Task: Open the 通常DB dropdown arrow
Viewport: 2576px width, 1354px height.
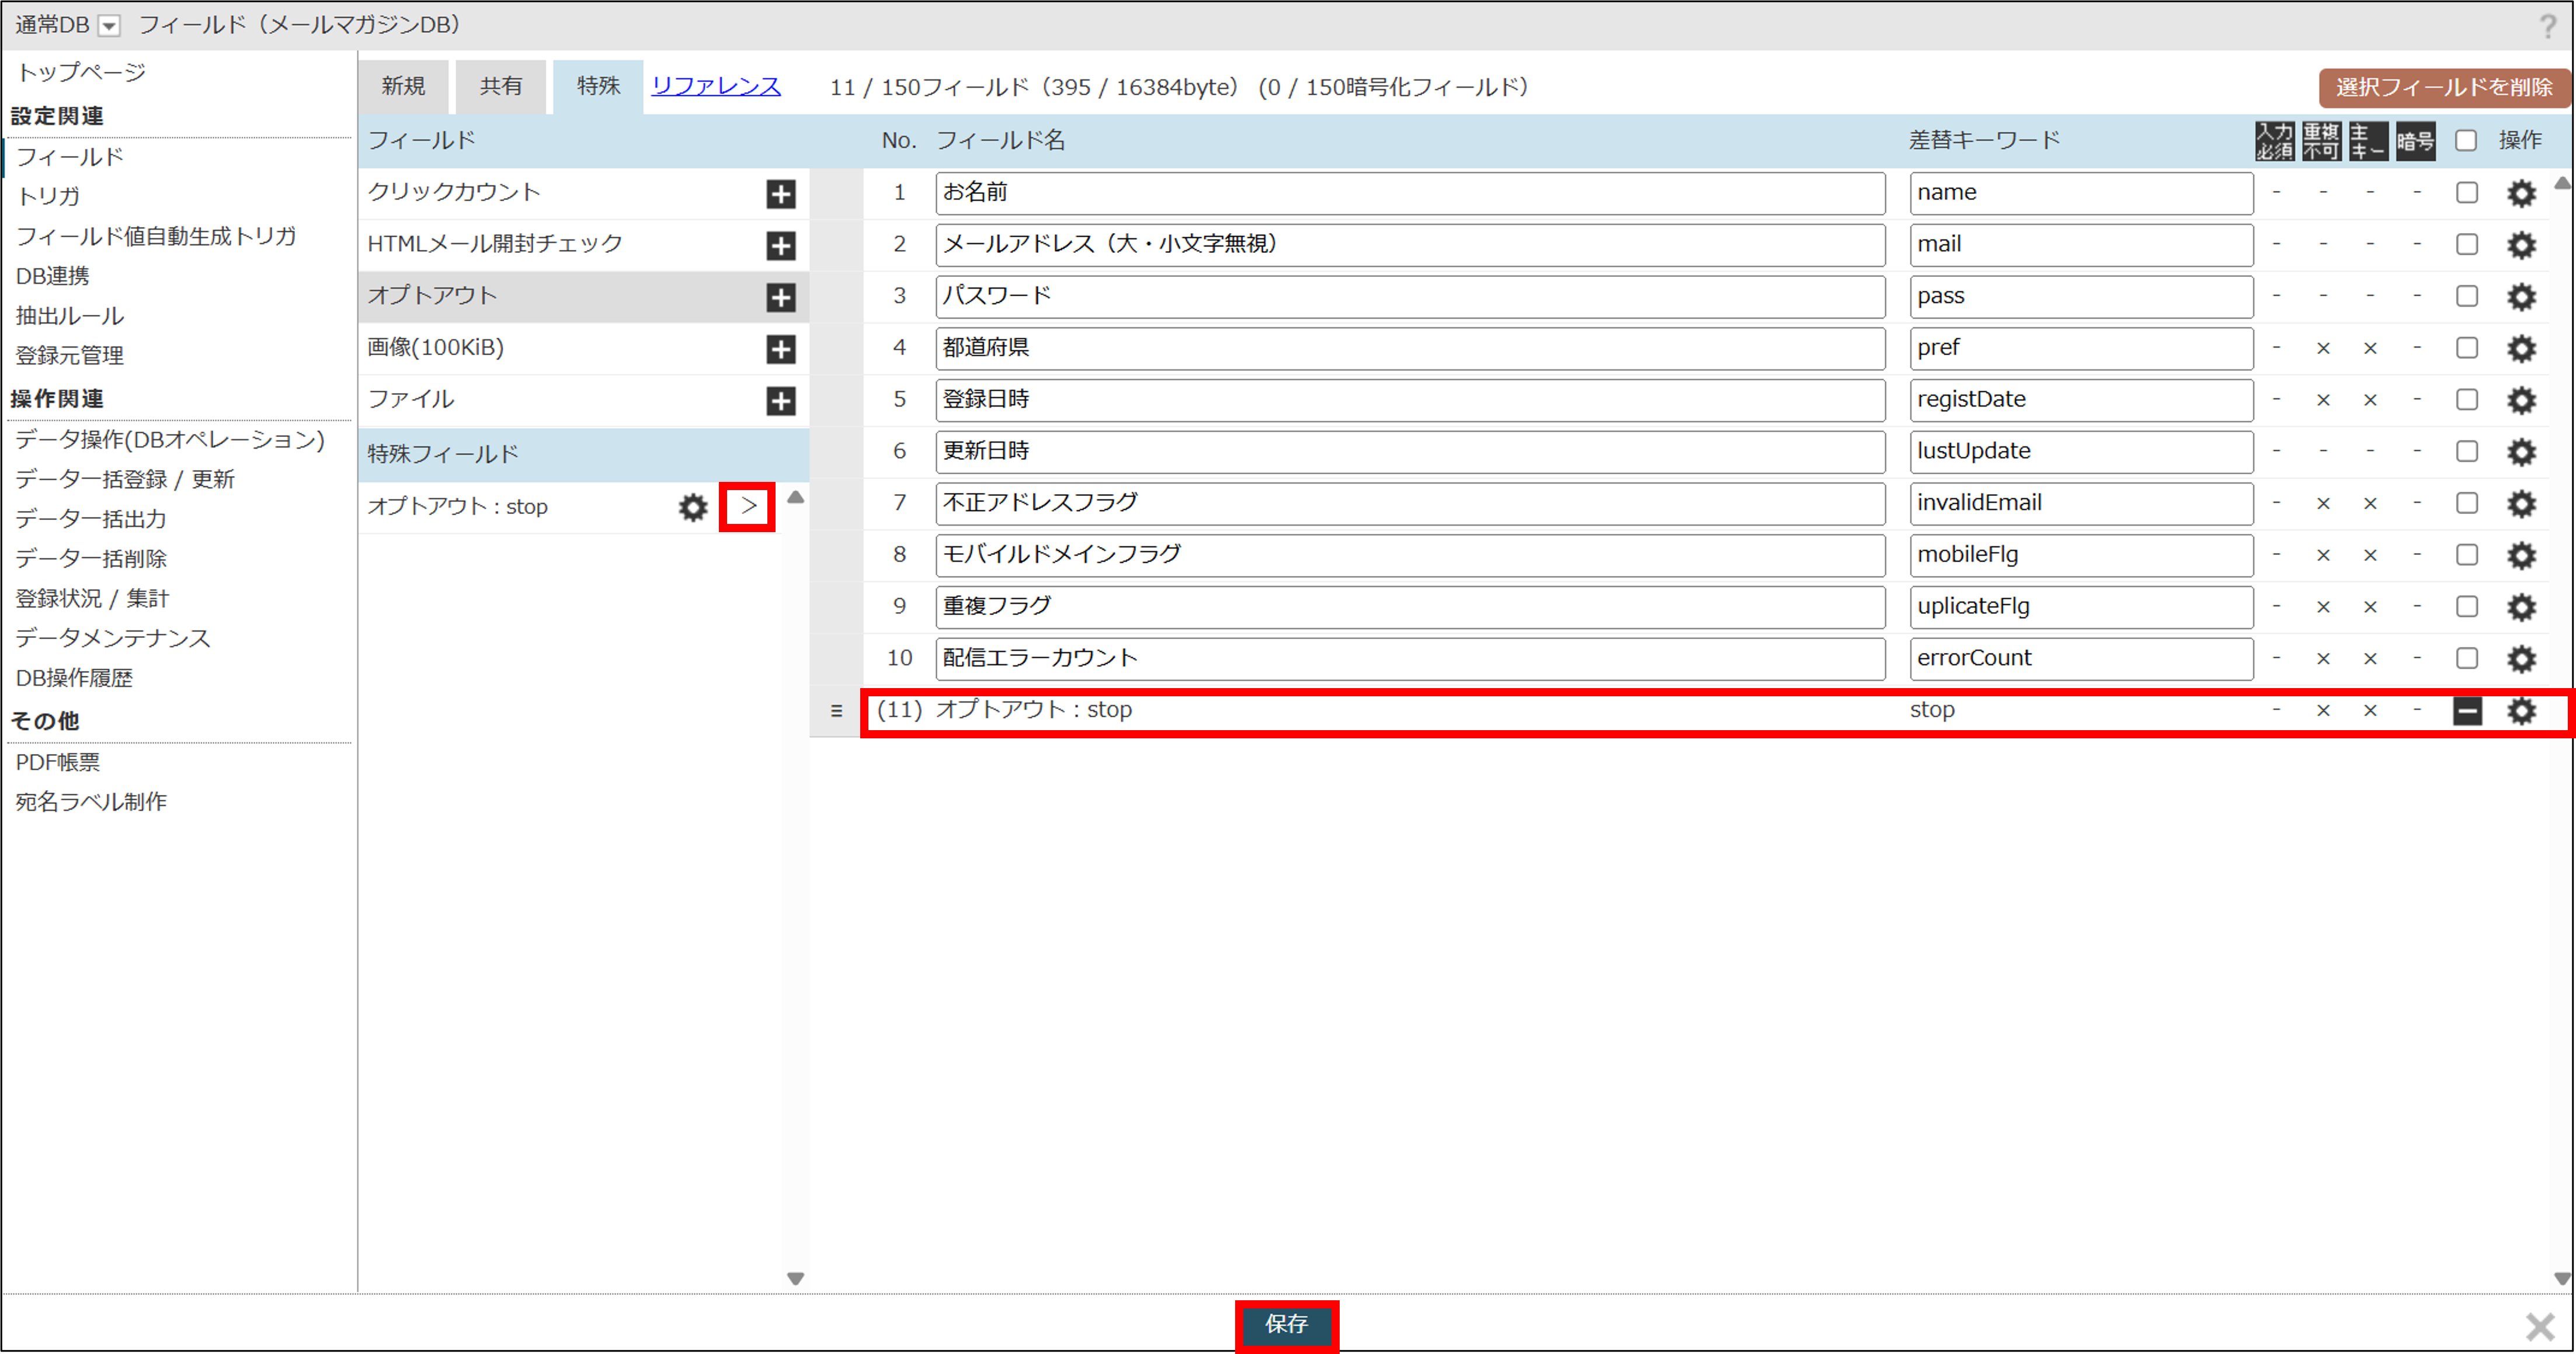Action: pyautogui.click(x=109, y=27)
